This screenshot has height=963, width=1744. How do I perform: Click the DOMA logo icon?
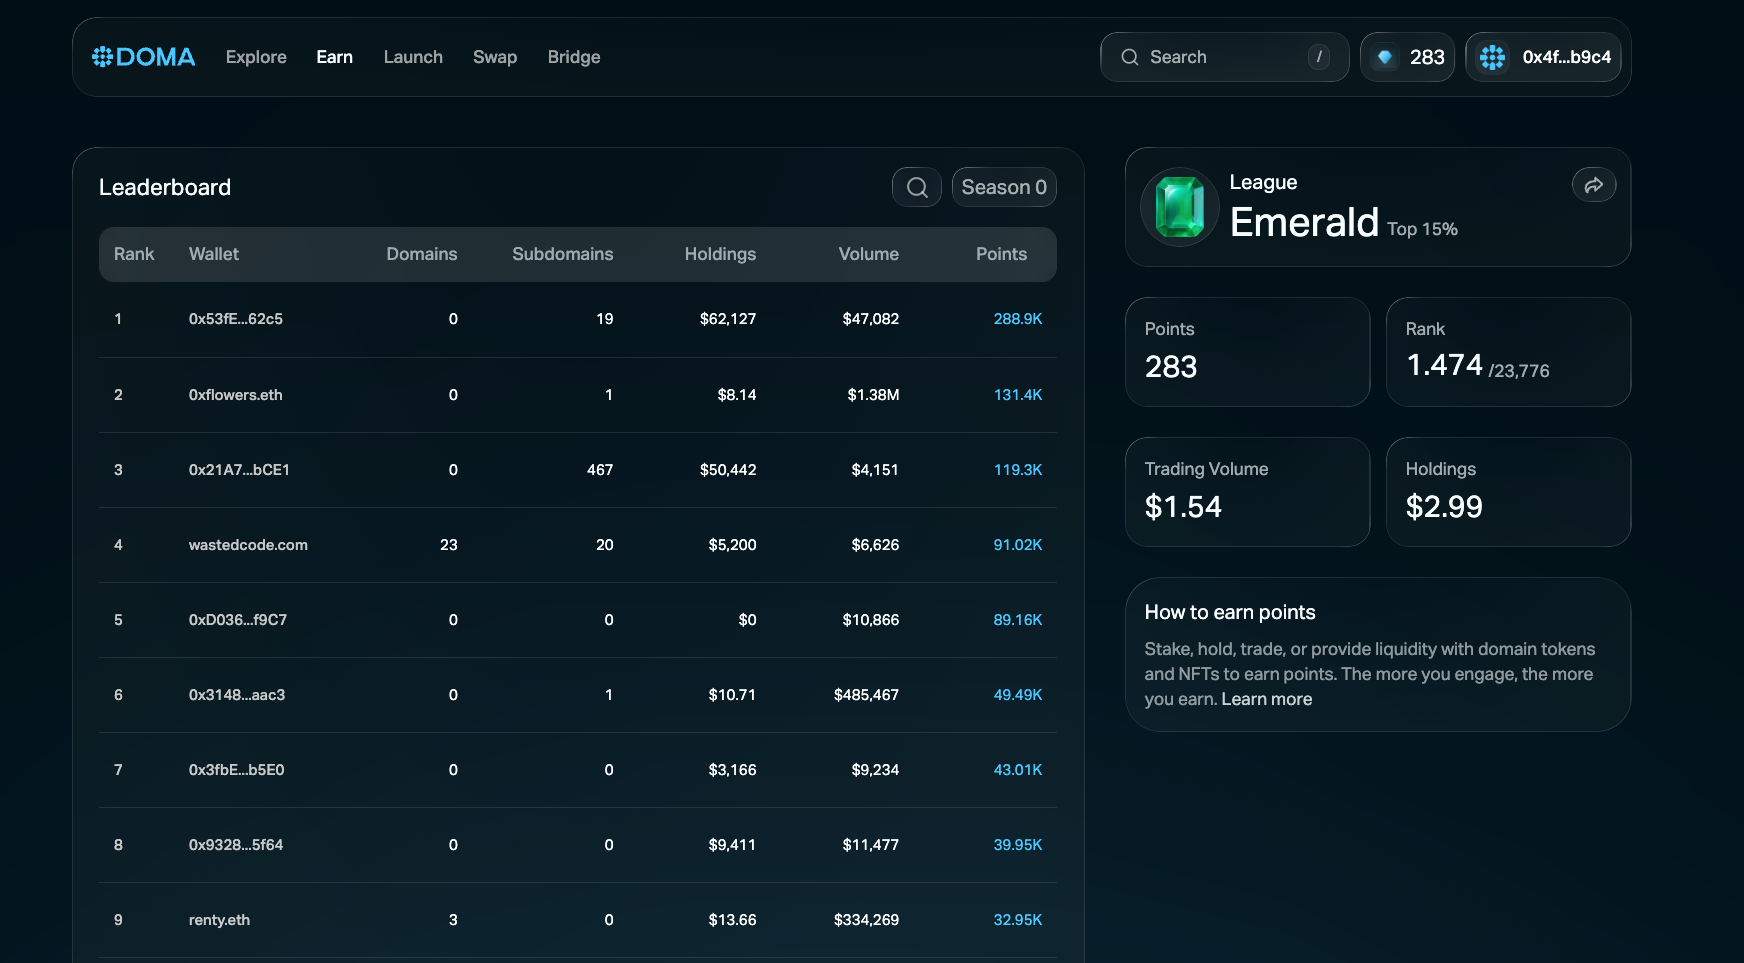pyautogui.click(x=103, y=57)
